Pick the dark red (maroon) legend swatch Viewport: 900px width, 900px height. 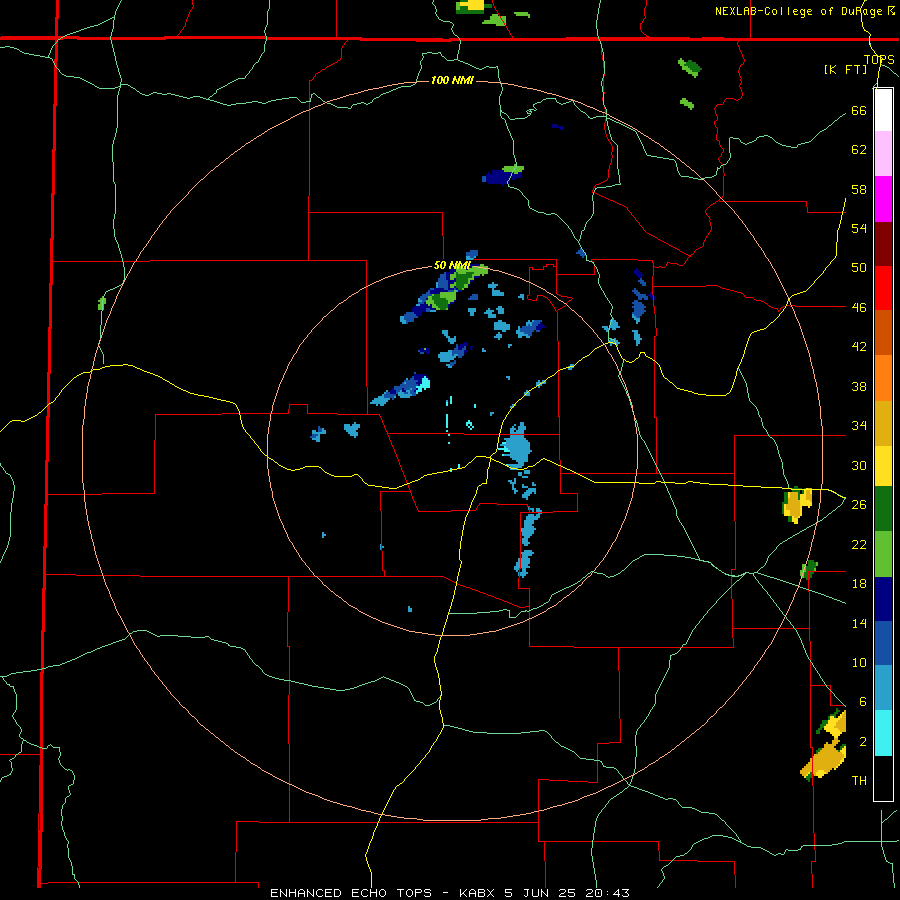[x=883, y=244]
